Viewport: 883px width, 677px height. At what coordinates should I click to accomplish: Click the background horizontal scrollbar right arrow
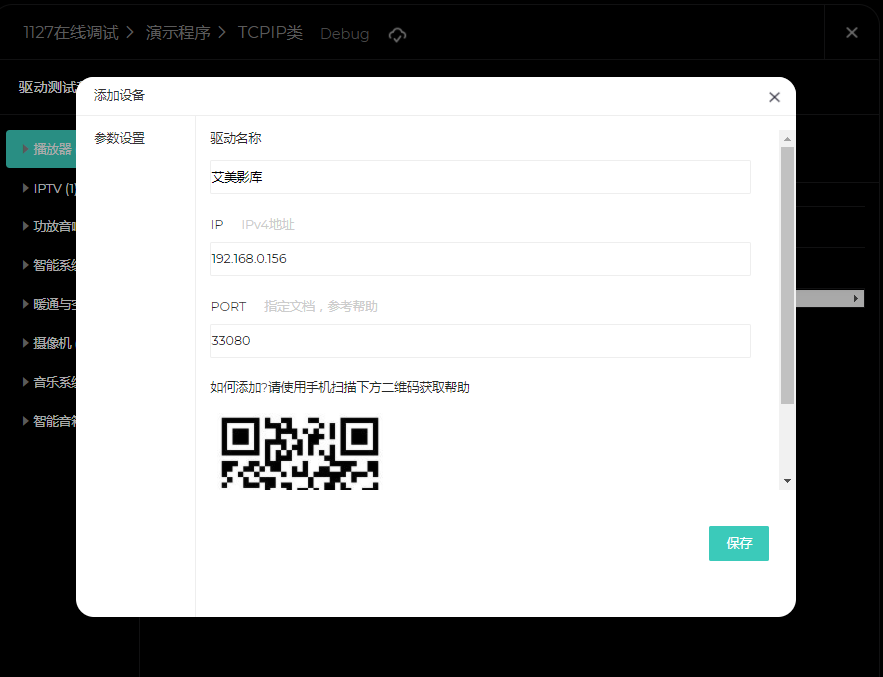[855, 299]
